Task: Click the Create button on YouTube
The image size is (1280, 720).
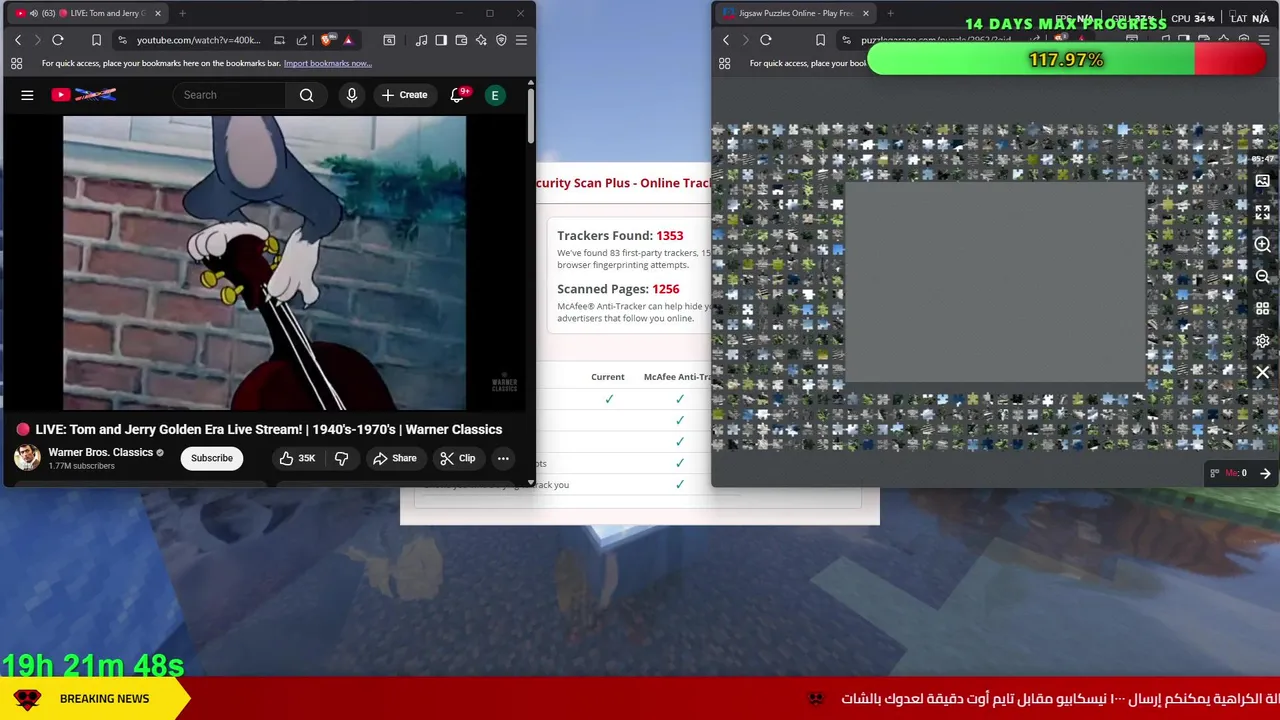Action: click(x=404, y=95)
